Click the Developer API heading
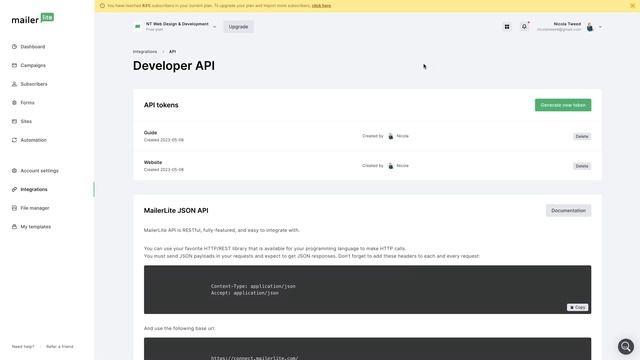Viewport: 640px width, 360px height. [174, 66]
